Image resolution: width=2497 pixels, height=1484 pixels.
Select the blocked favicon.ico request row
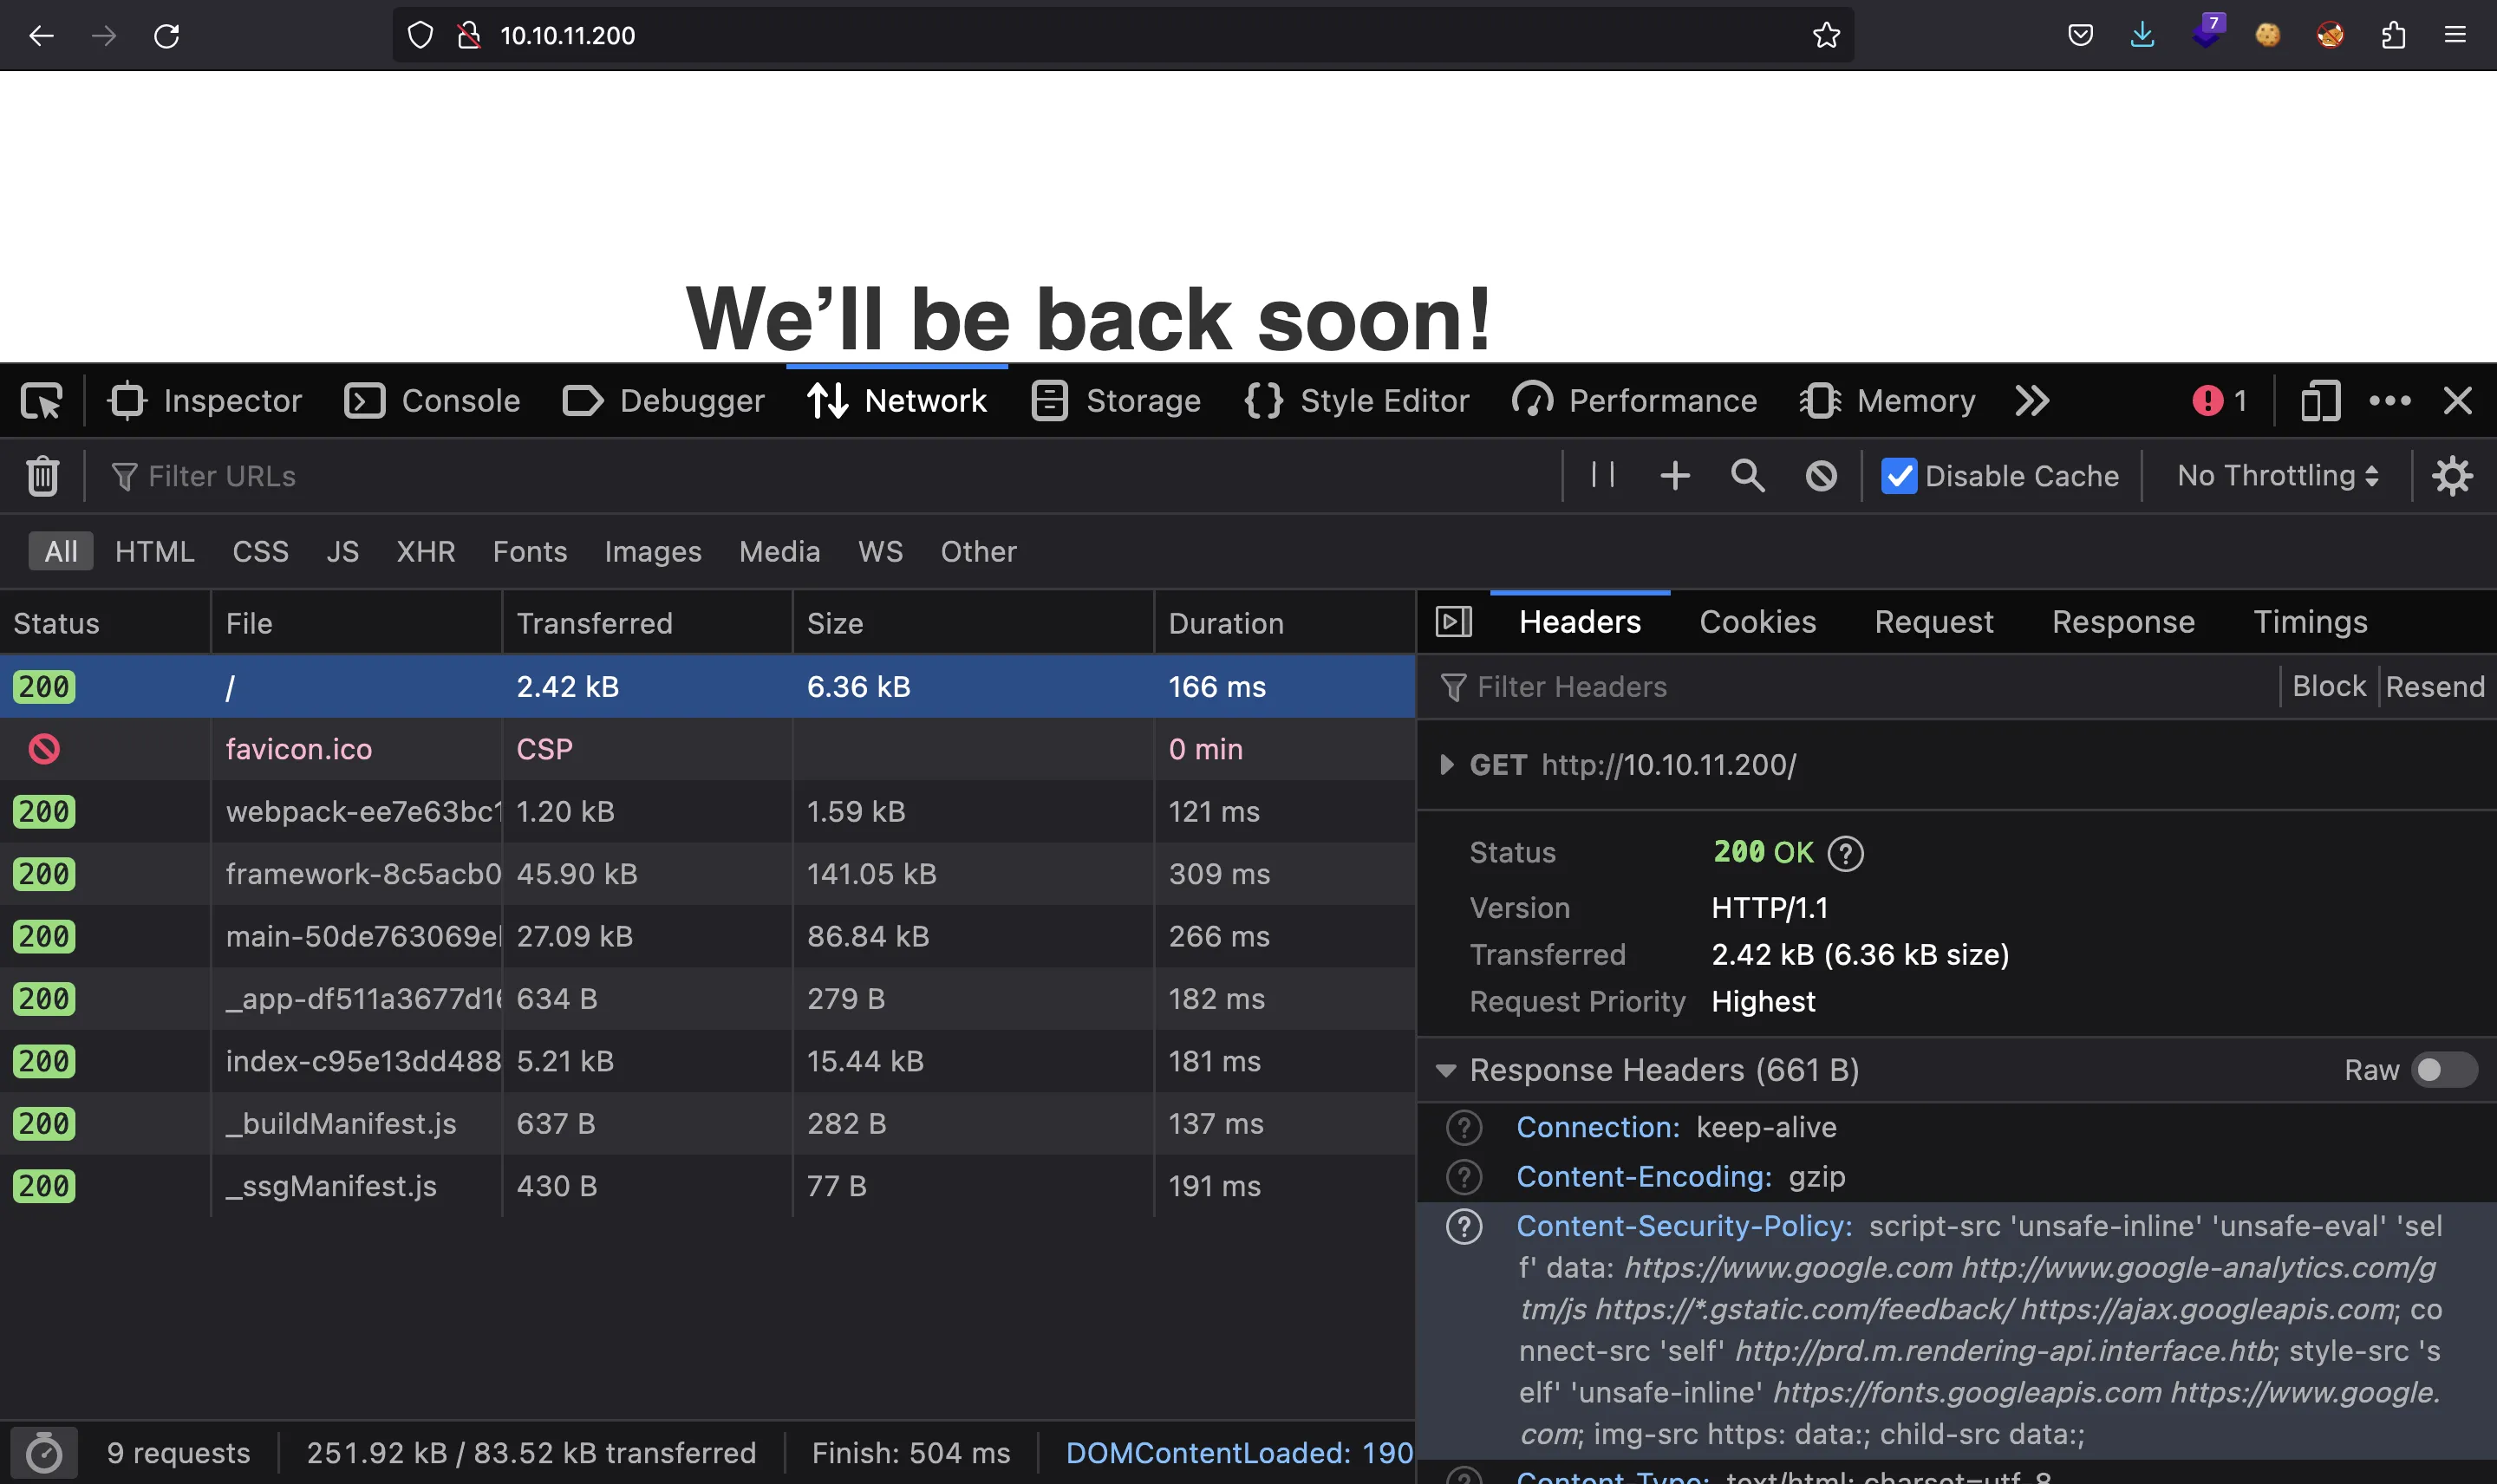click(x=707, y=749)
